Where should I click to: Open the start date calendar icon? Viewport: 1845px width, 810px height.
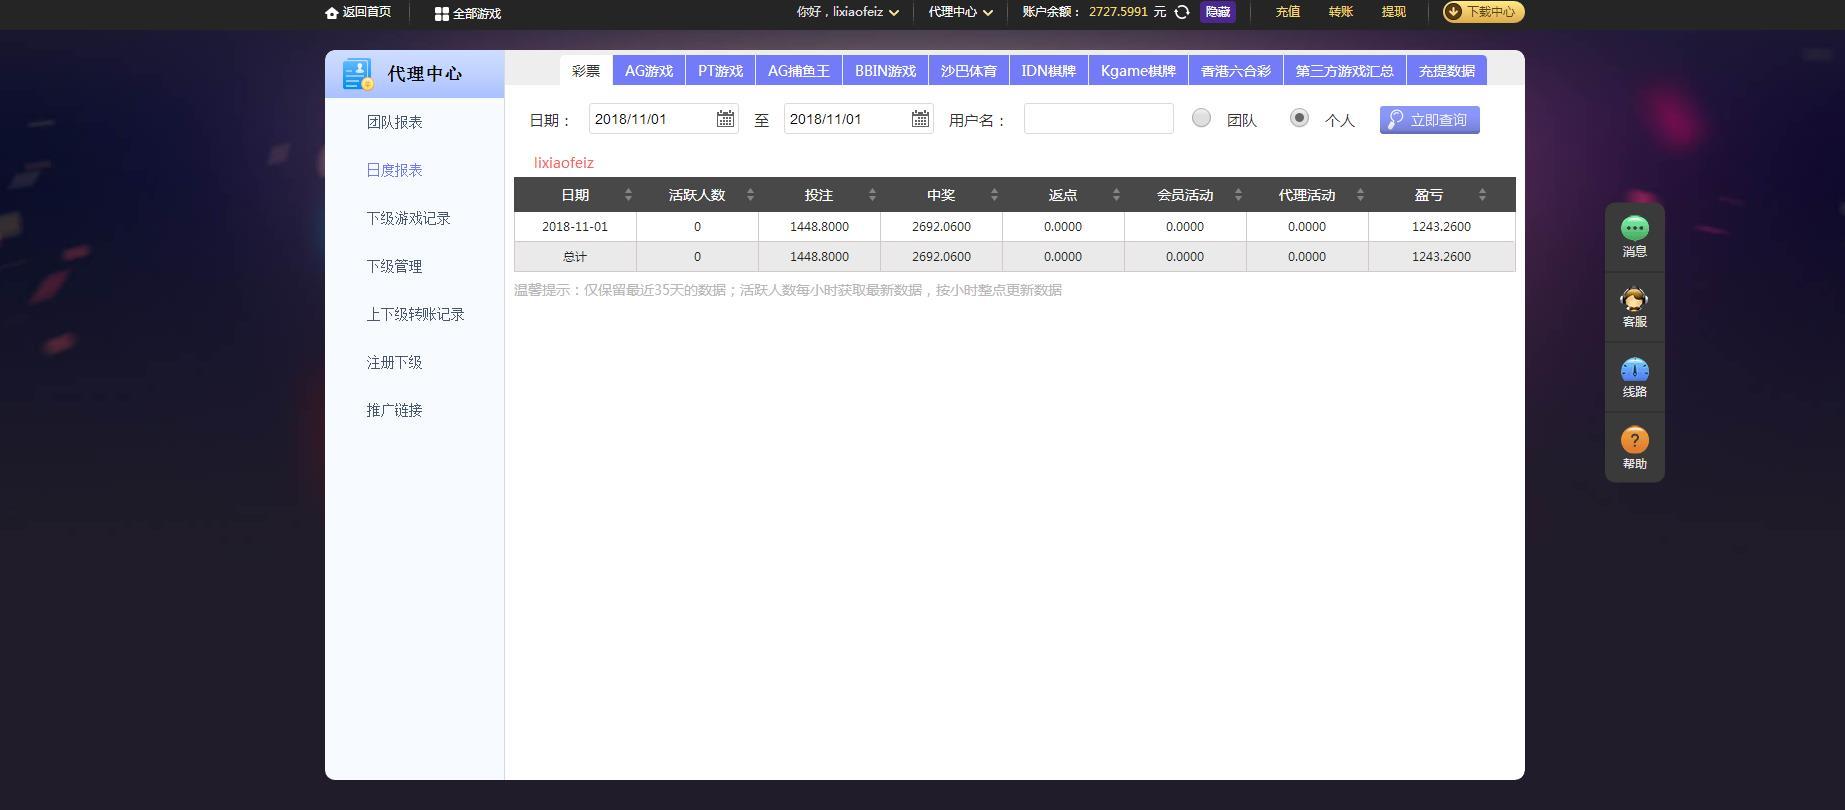click(x=725, y=119)
